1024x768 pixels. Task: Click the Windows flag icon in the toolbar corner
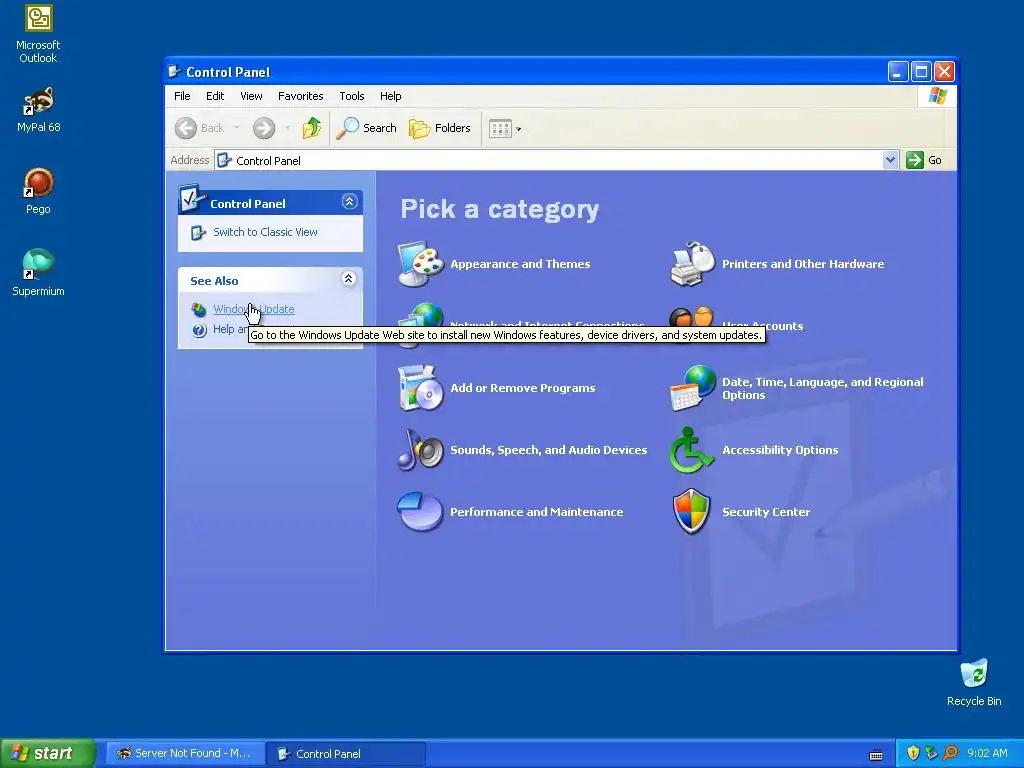tap(937, 96)
